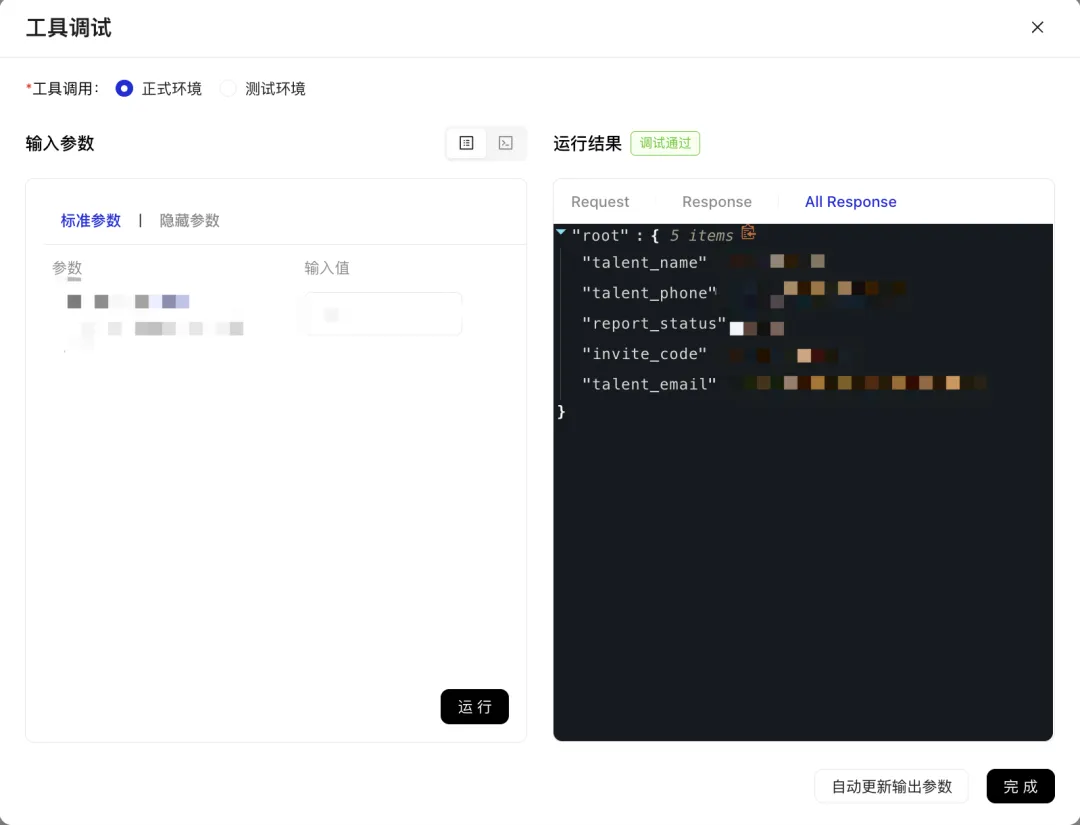Click the 调试通过 status badge
Image resolution: width=1080 pixels, height=825 pixels.
665,143
